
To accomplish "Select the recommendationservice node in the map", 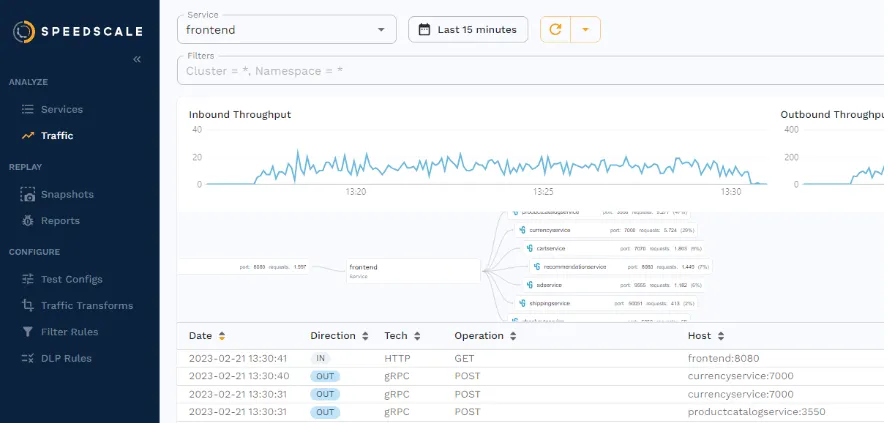I will [x=621, y=266].
